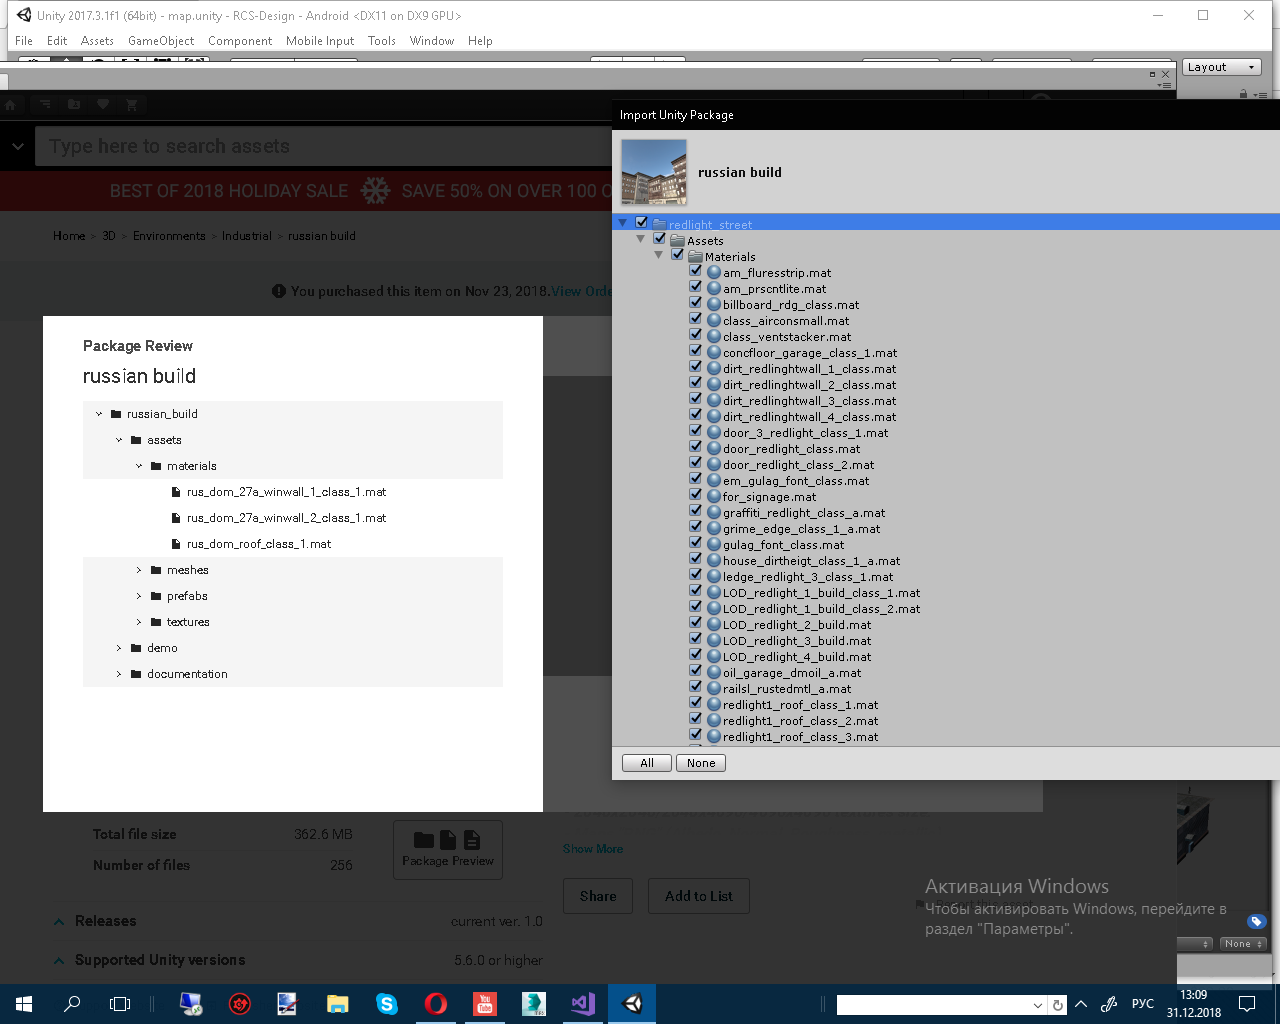Viewport: 1280px width, 1024px height.
Task: Open the Component menu
Action: click(240, 41)
